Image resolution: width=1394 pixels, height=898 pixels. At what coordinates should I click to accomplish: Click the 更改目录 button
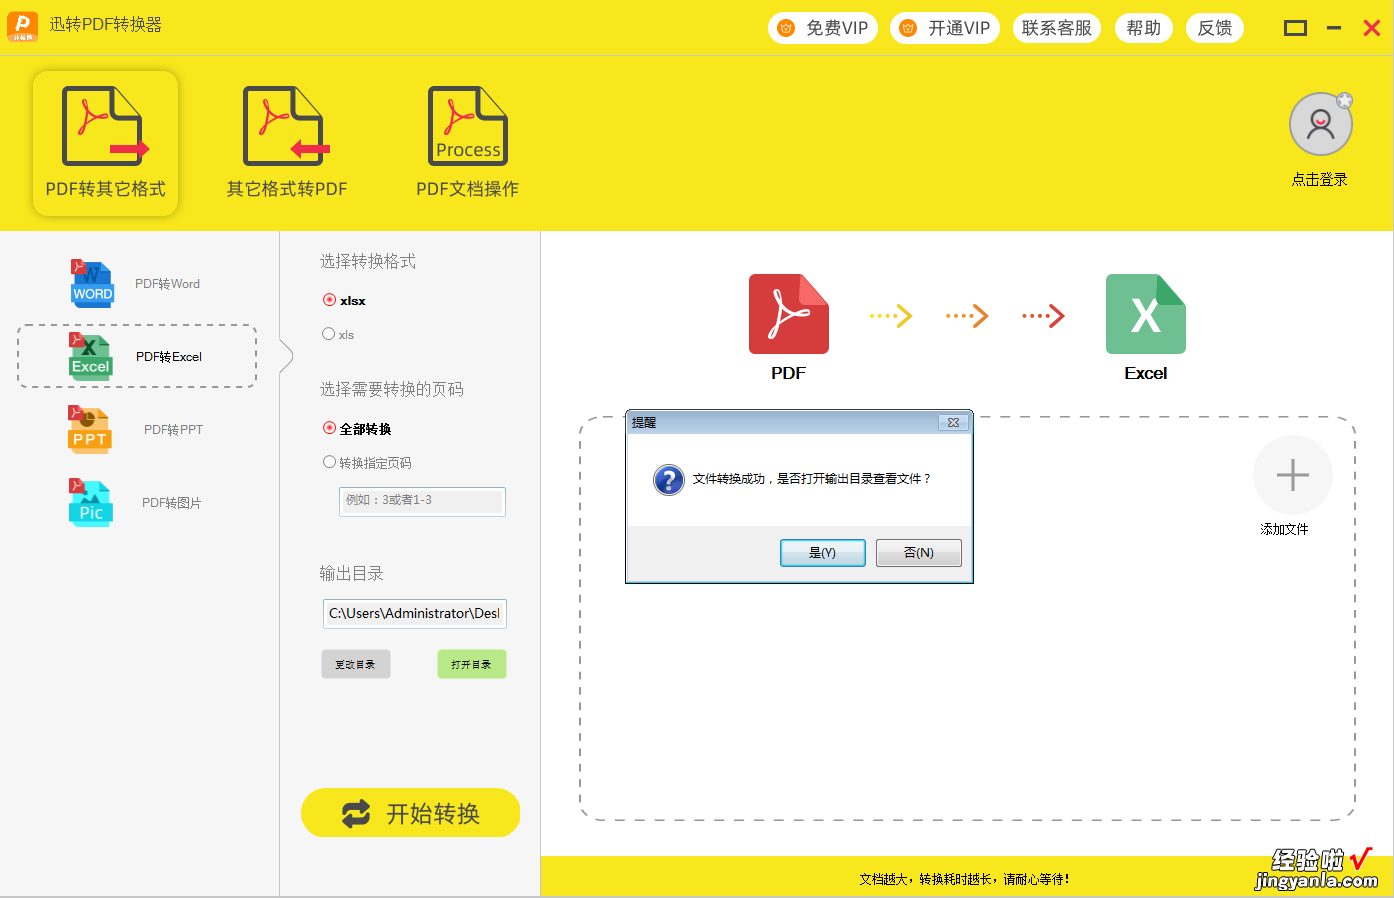tap(356, 664)
